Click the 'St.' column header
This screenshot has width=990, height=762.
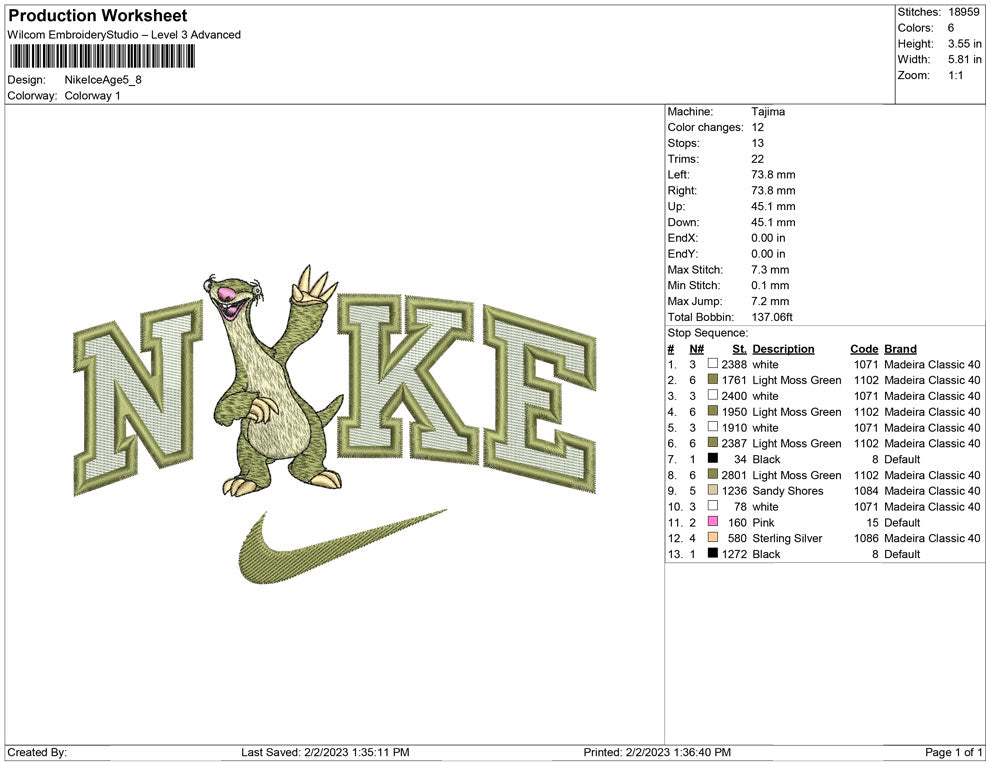click(739, 348)
